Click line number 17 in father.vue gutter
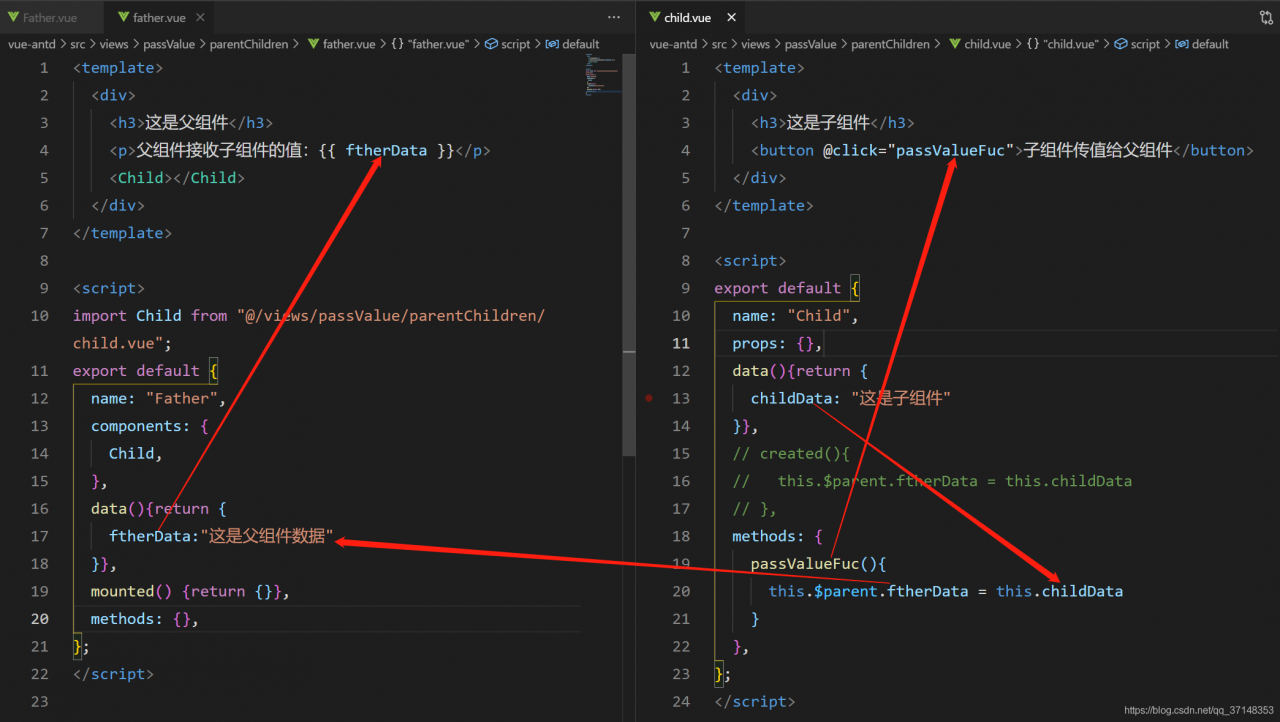 click(x=39, y=536)
